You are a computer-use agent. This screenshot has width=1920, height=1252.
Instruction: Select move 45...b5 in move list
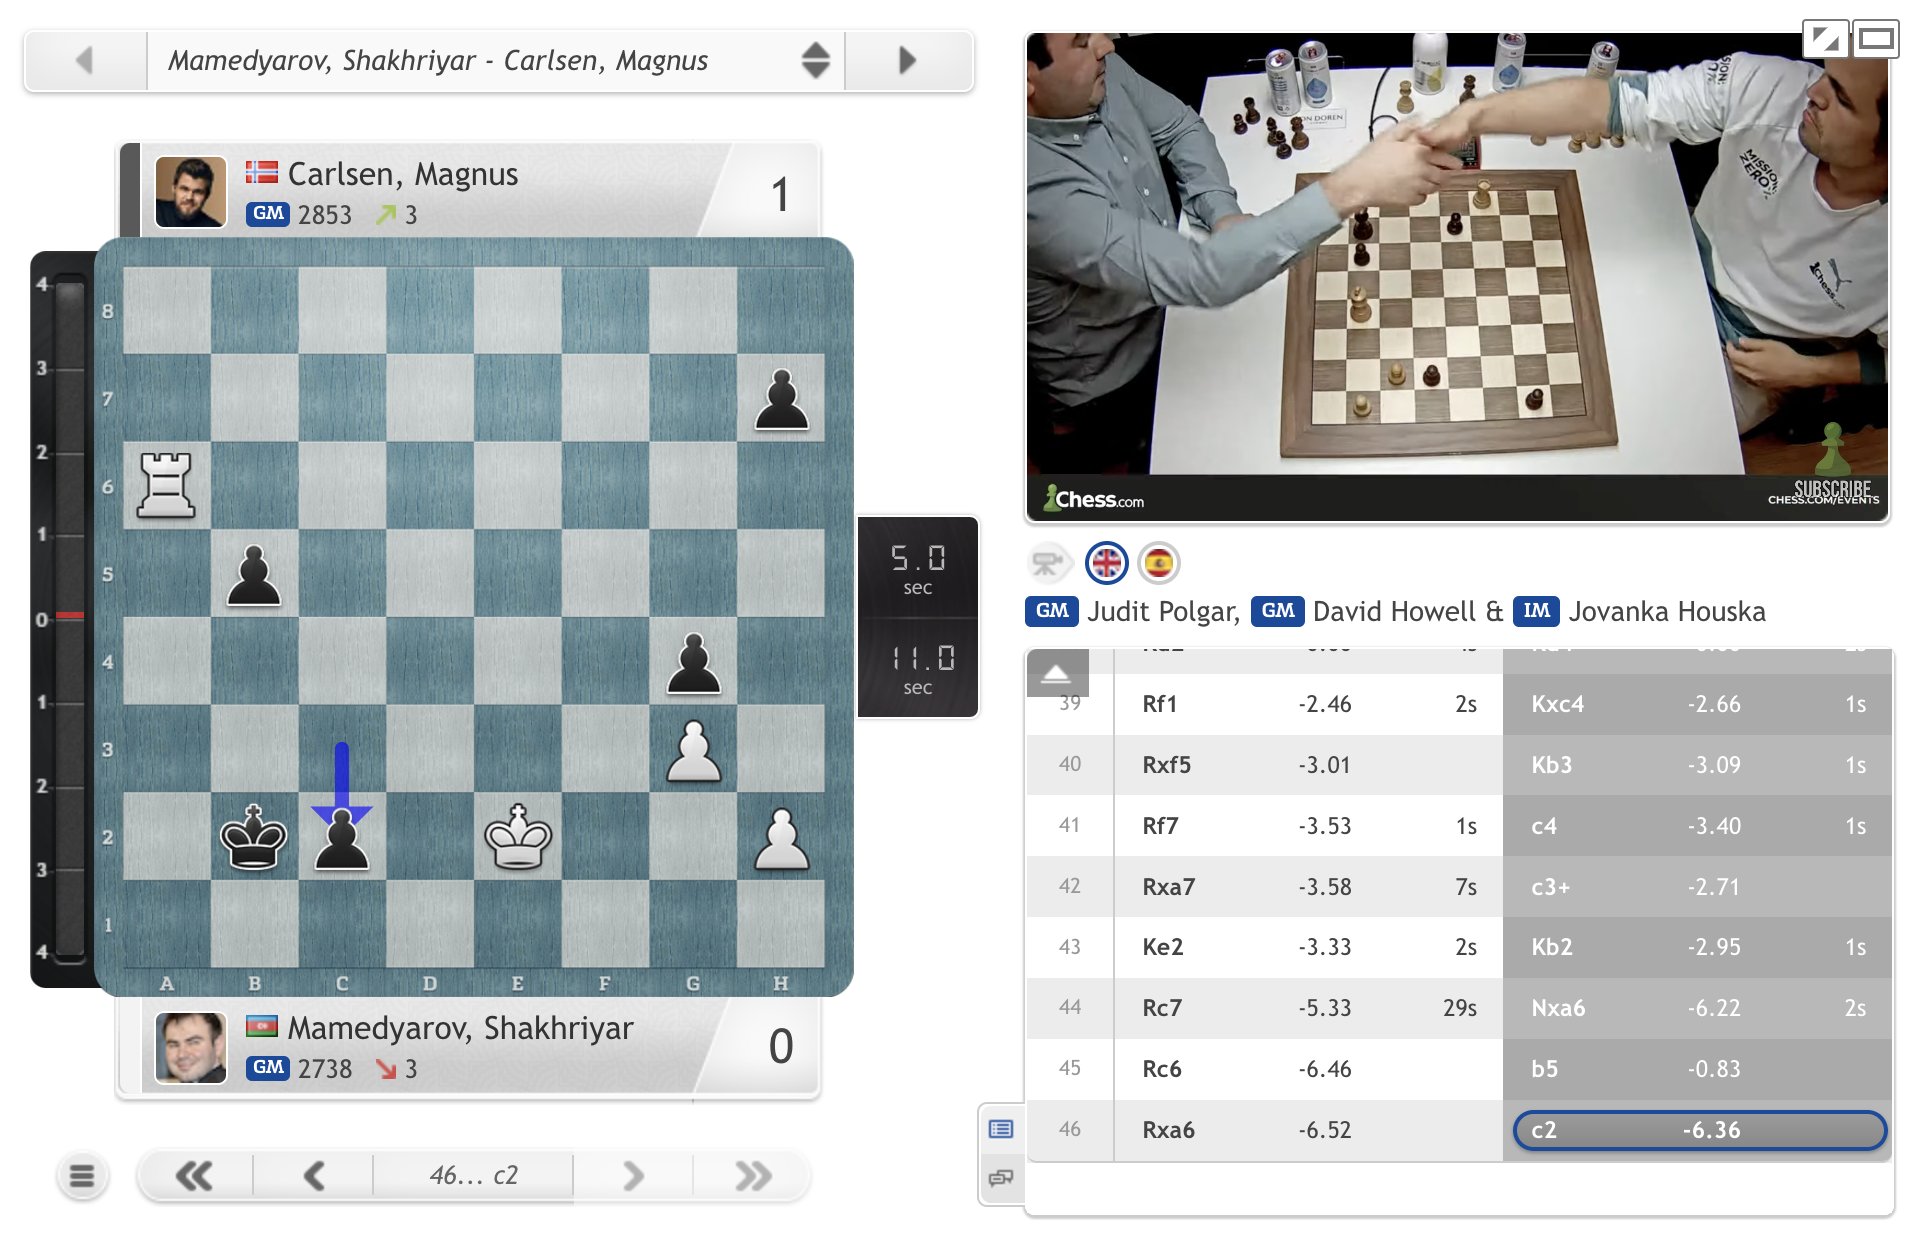tap(1545, 1069)
